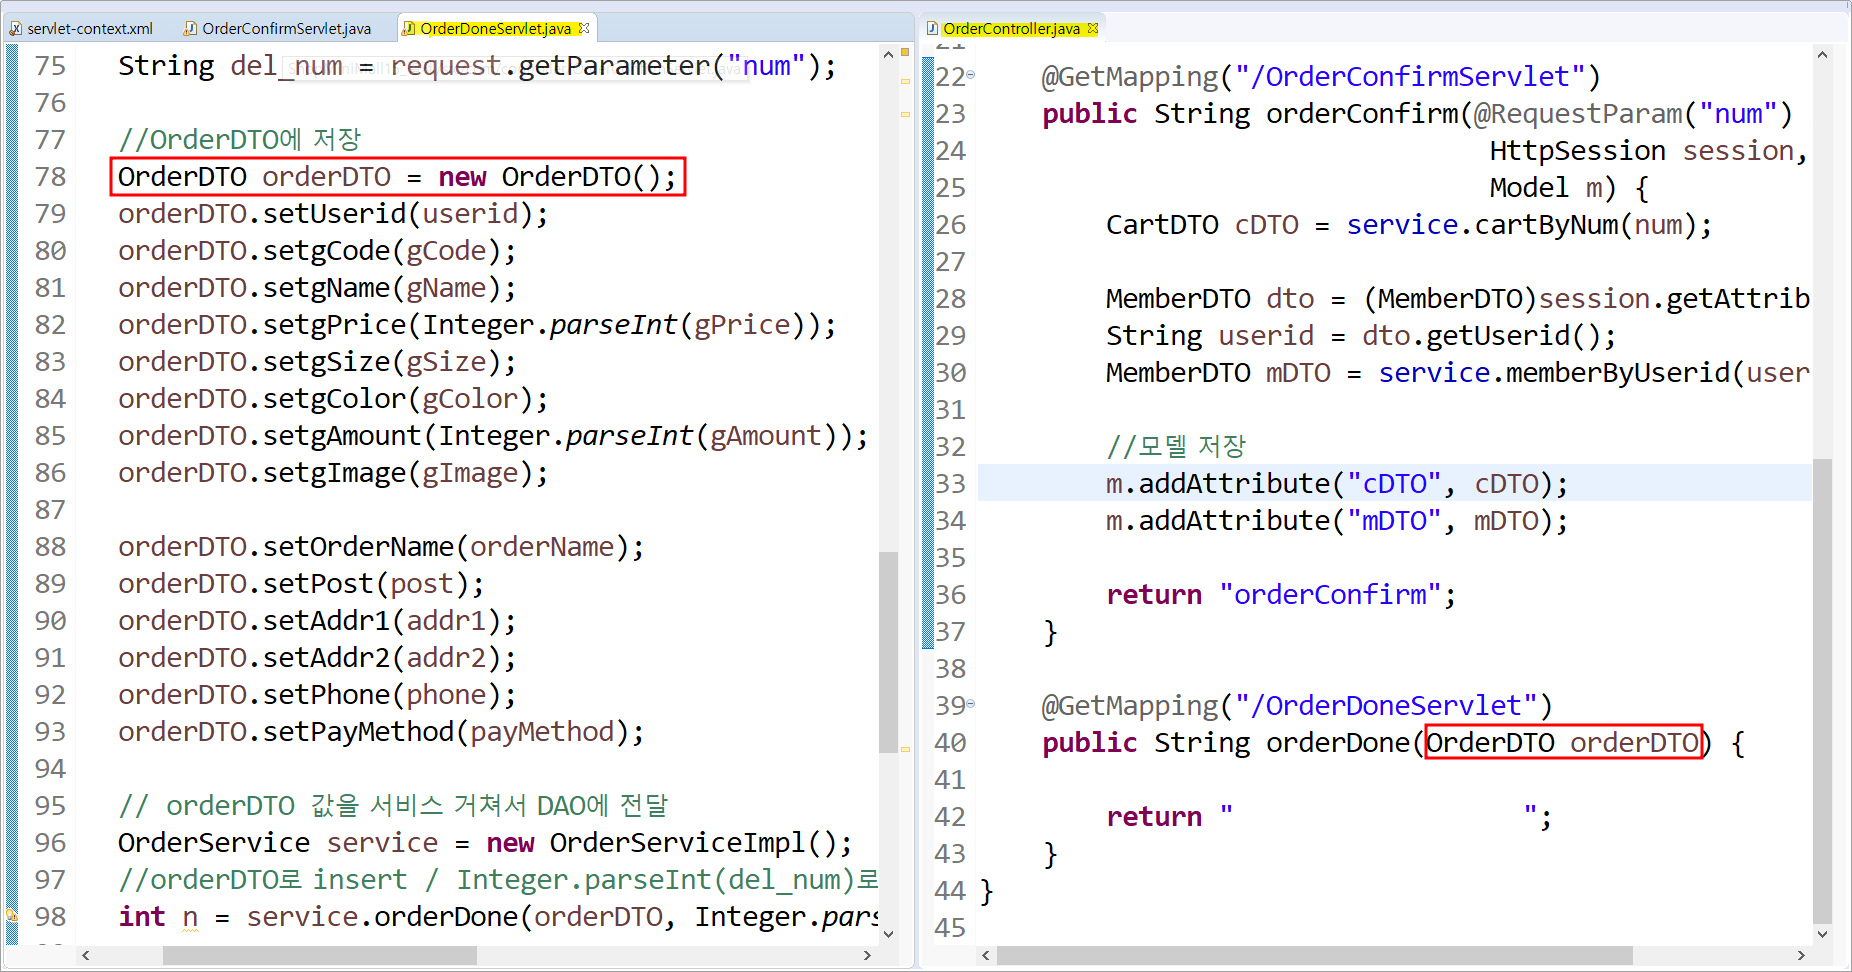Click 'orderDTO.setgImage(gImage);' on line 86
This screenshot has width=1852, height=972.
tap(333, 473)
